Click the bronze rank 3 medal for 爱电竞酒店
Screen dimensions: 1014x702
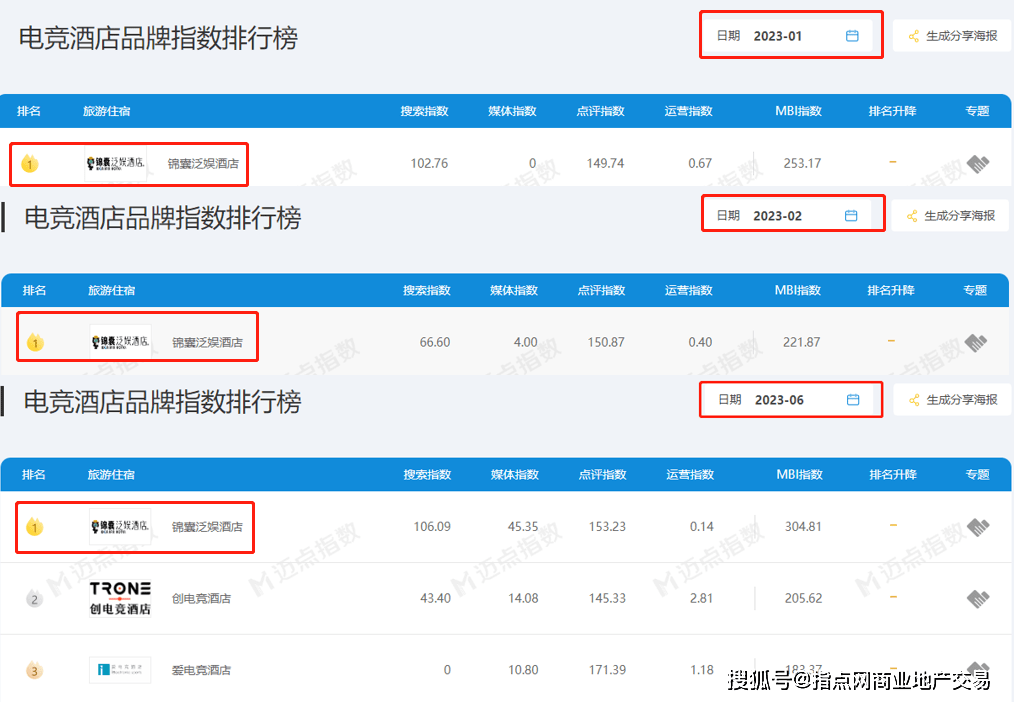[35, 671]
